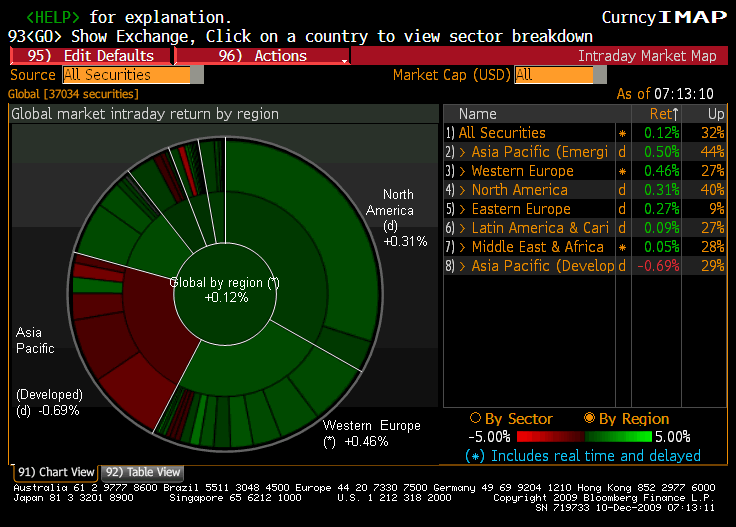Viewport: 736px width, 527px height.
Task: Click Asia Pacific (Emergi region name
Action: 540,152
